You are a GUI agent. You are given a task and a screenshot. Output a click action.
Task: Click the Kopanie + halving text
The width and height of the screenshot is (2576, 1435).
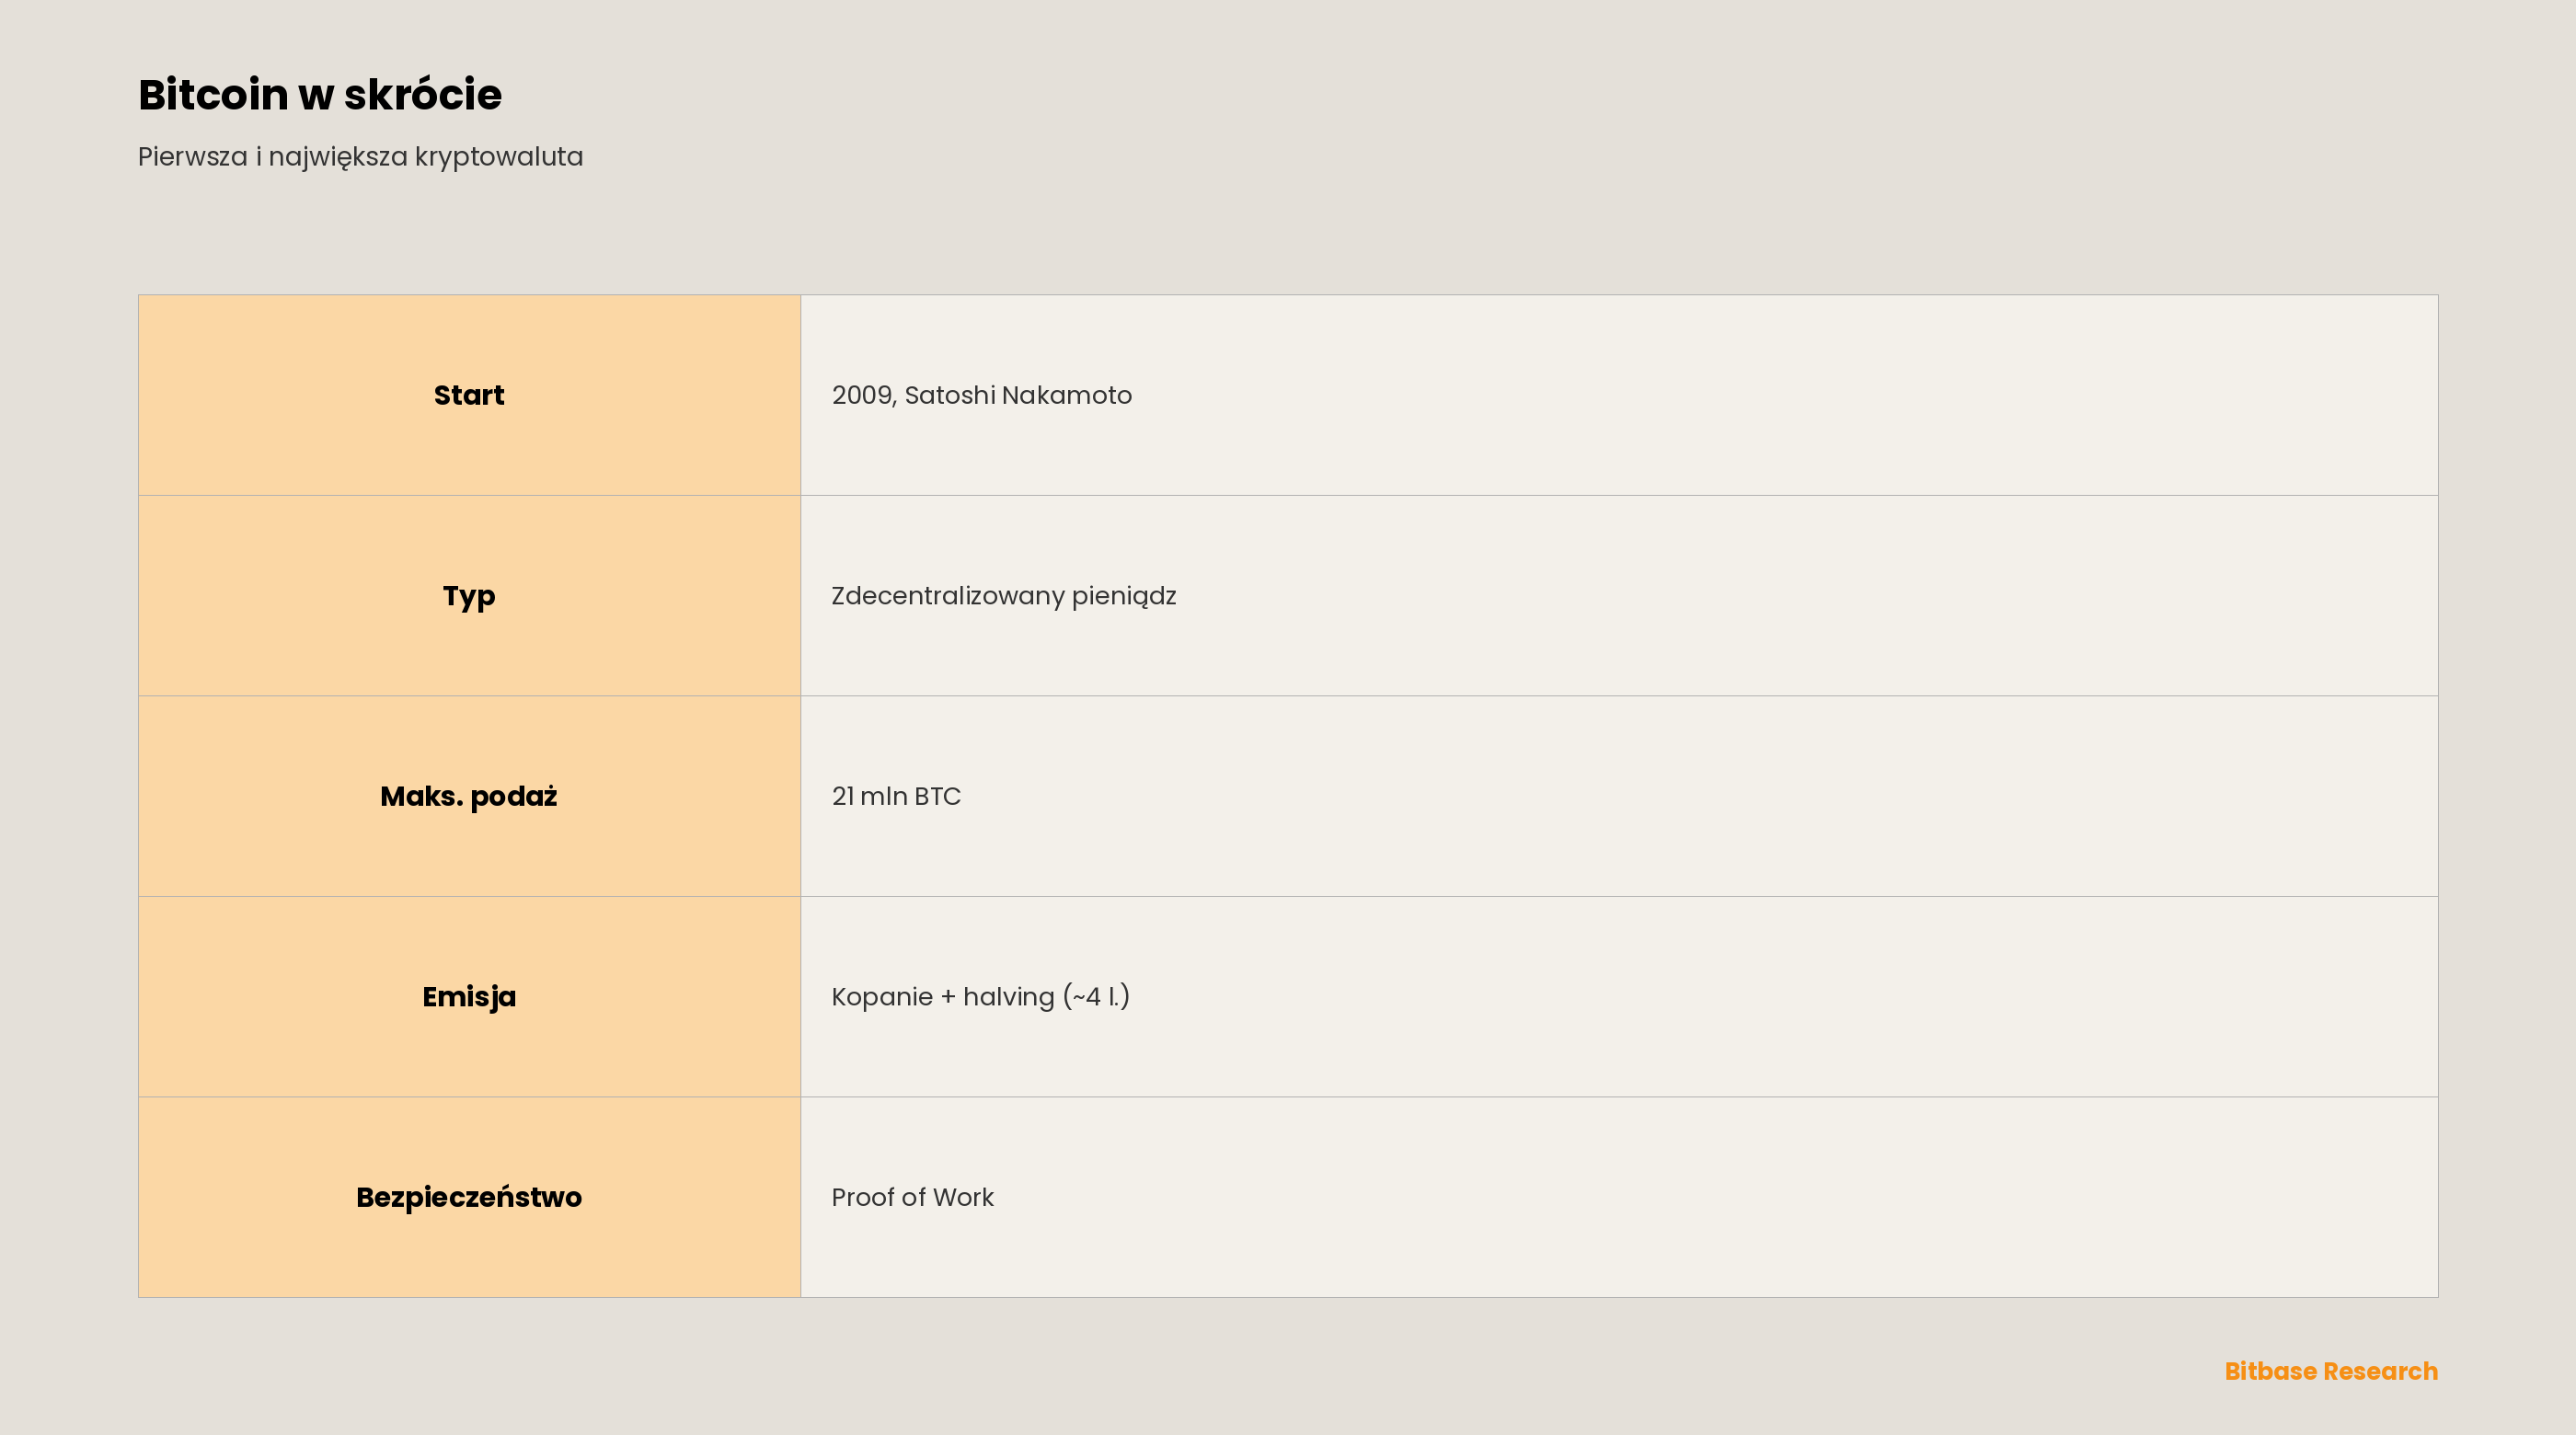943,997
